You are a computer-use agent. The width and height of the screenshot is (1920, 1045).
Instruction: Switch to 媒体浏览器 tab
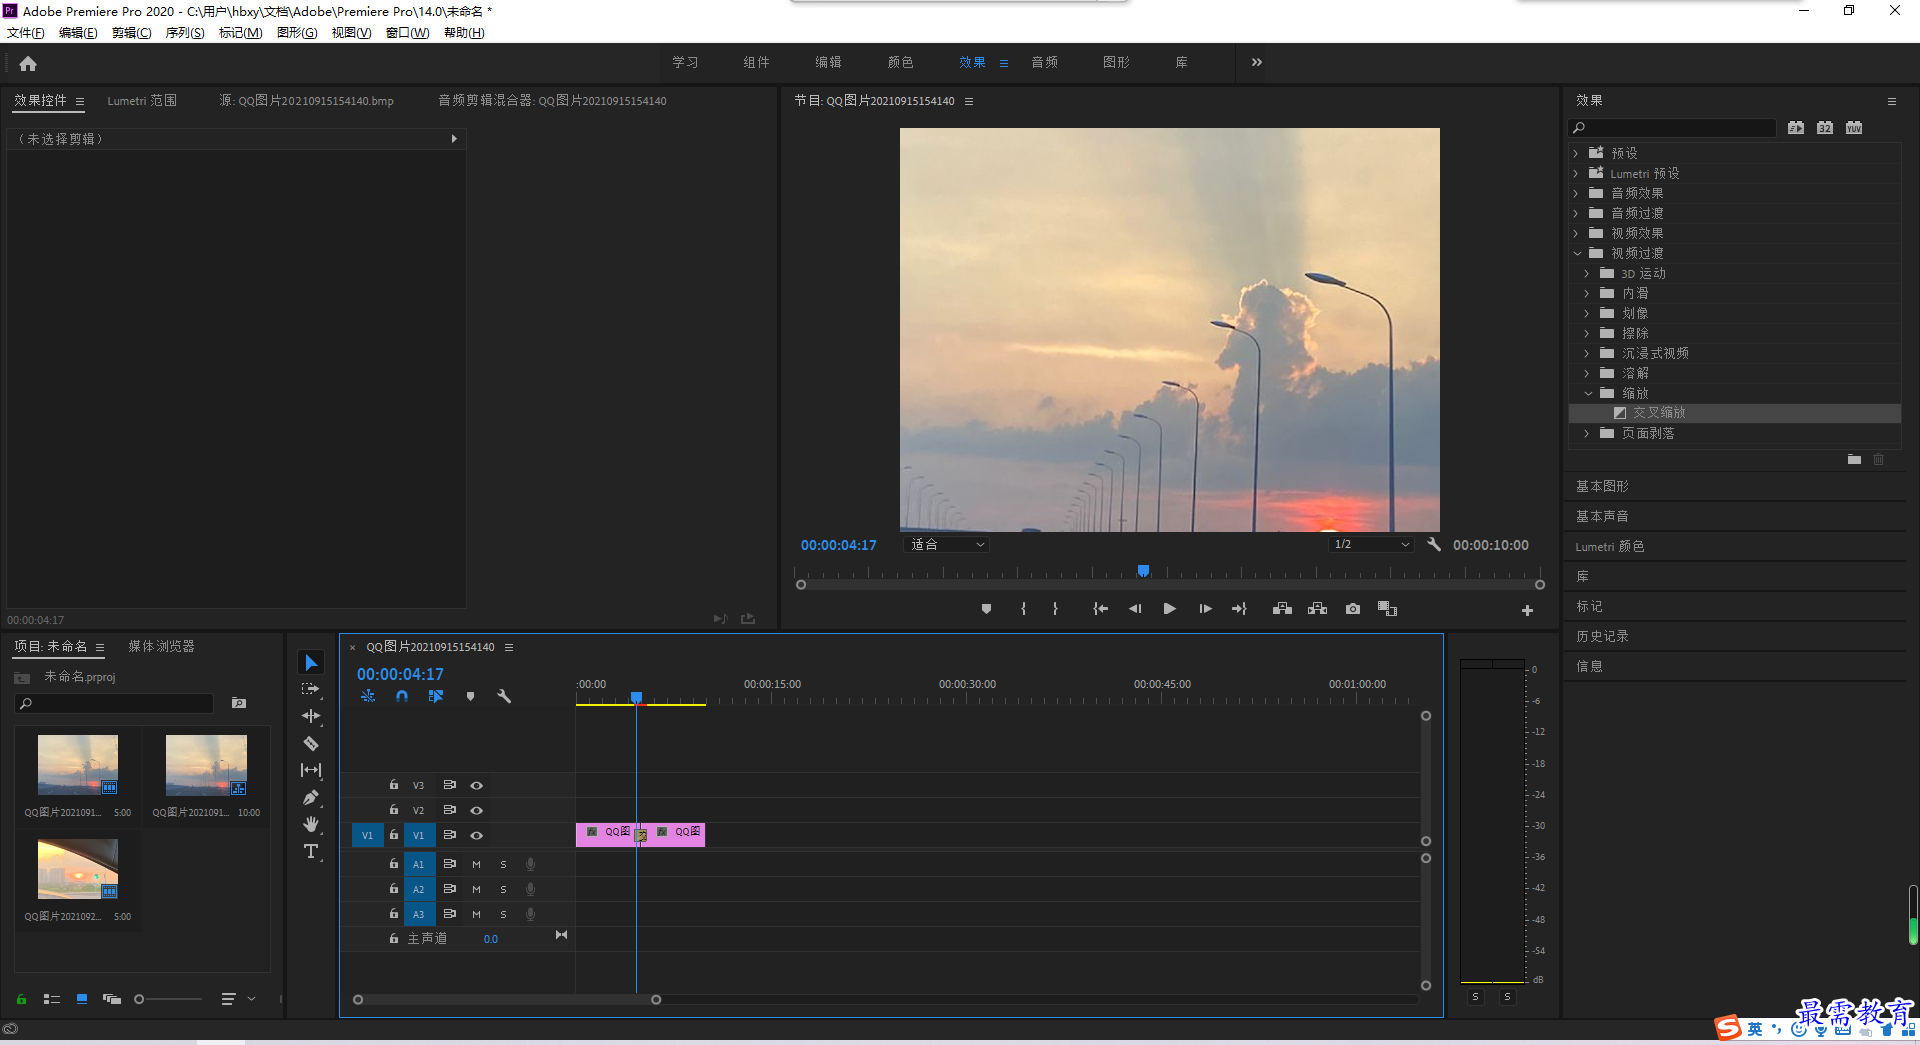click(161, 646)
